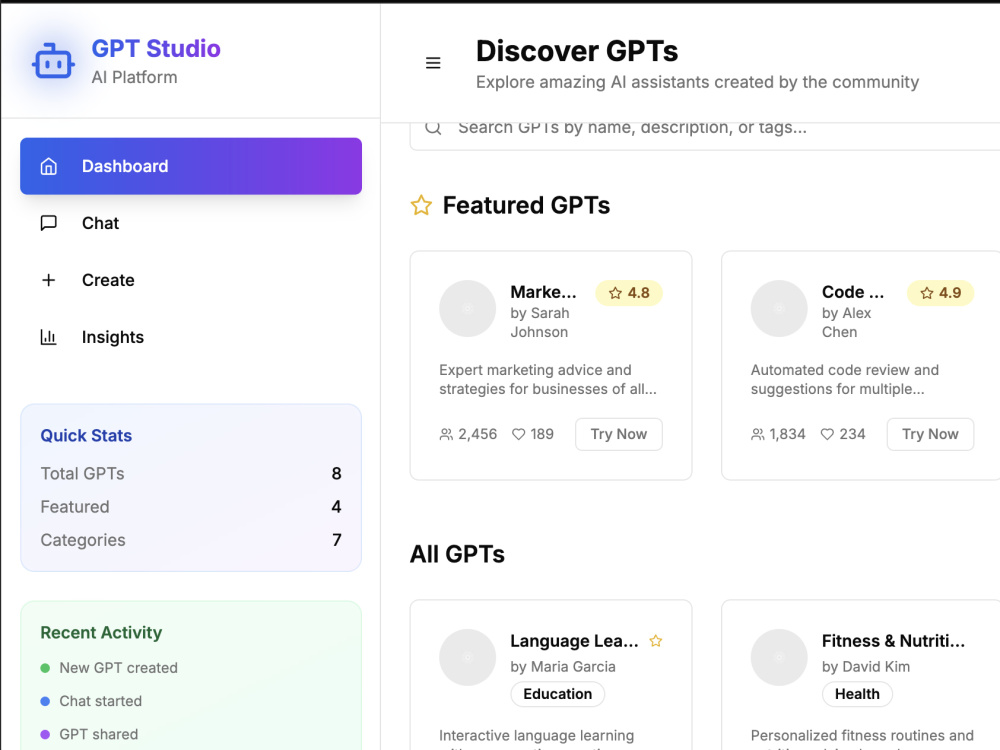This screenshot has width=1000, height=750.
Task: Toggle the hamburger menu icon
Action: 433,62
